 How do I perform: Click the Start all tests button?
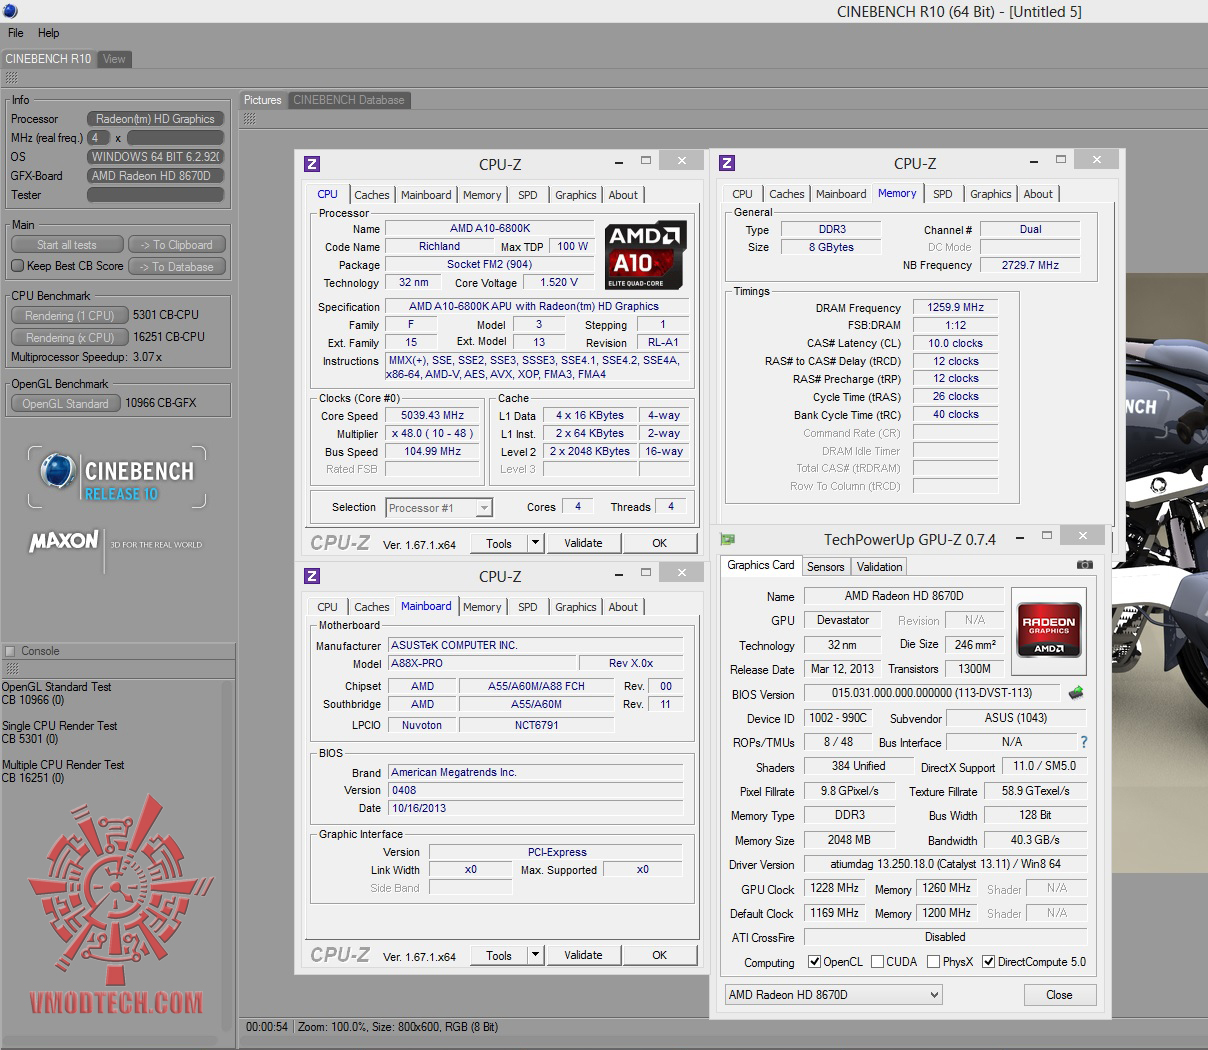pos(67,245)
